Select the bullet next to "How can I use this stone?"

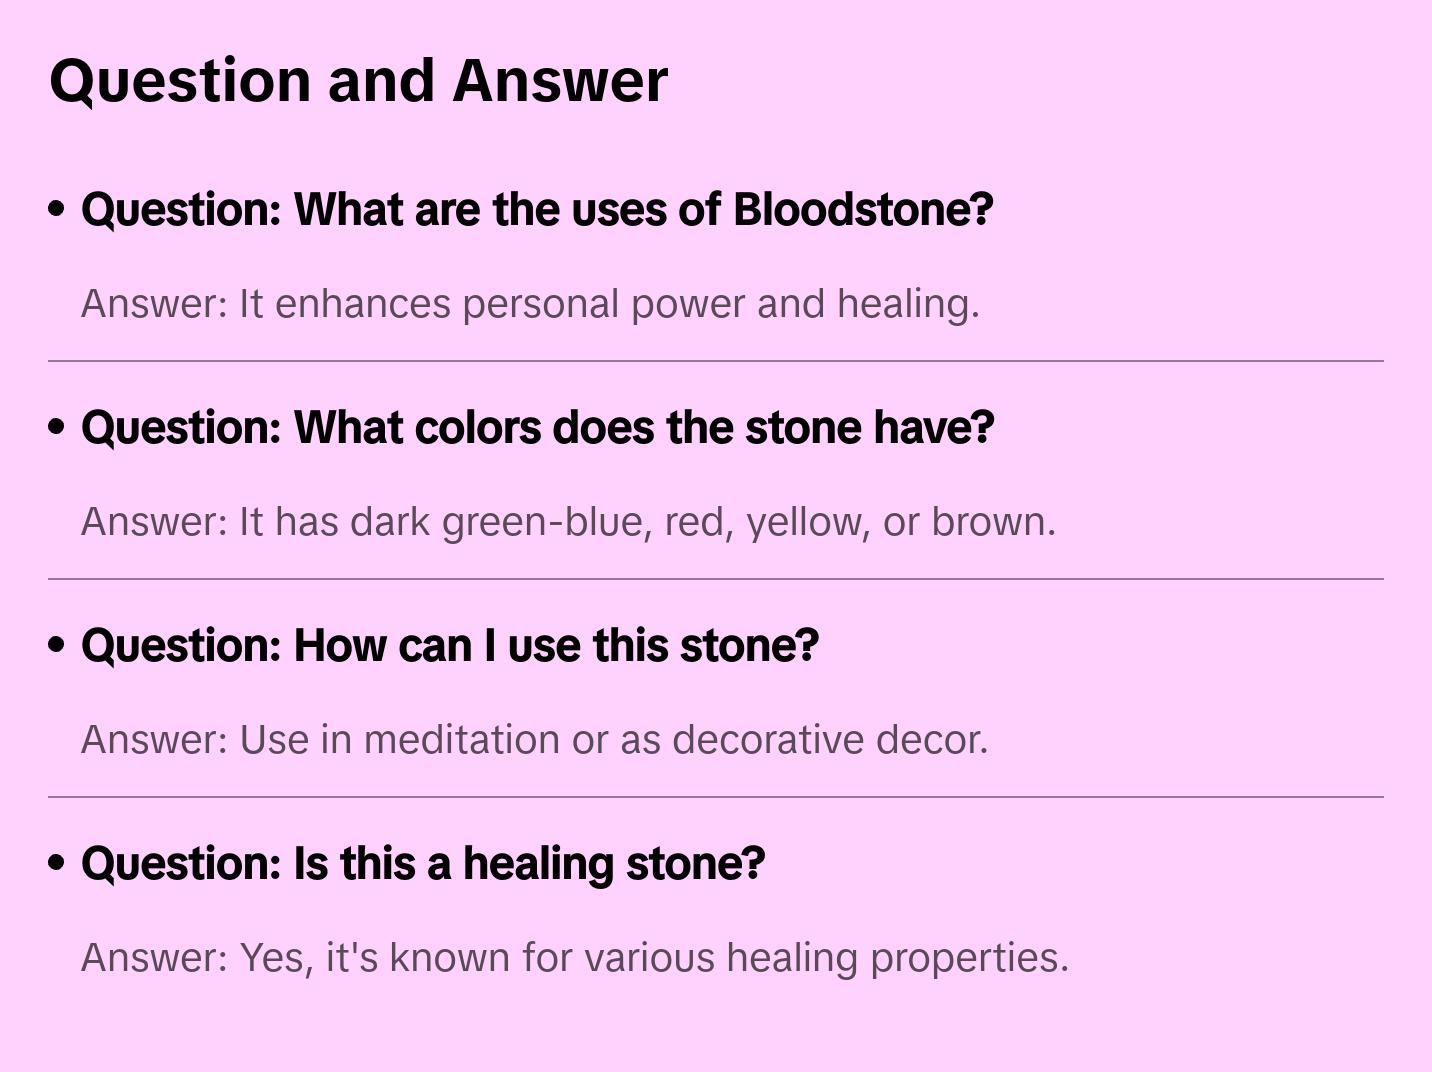tap(57, 646)
